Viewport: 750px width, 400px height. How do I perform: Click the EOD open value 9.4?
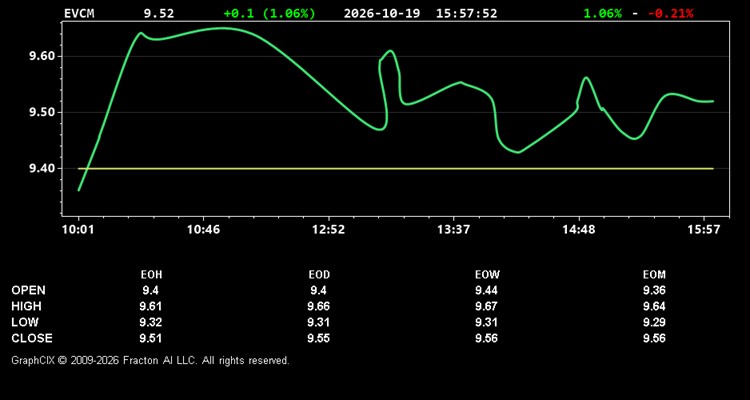pos(319,290)
